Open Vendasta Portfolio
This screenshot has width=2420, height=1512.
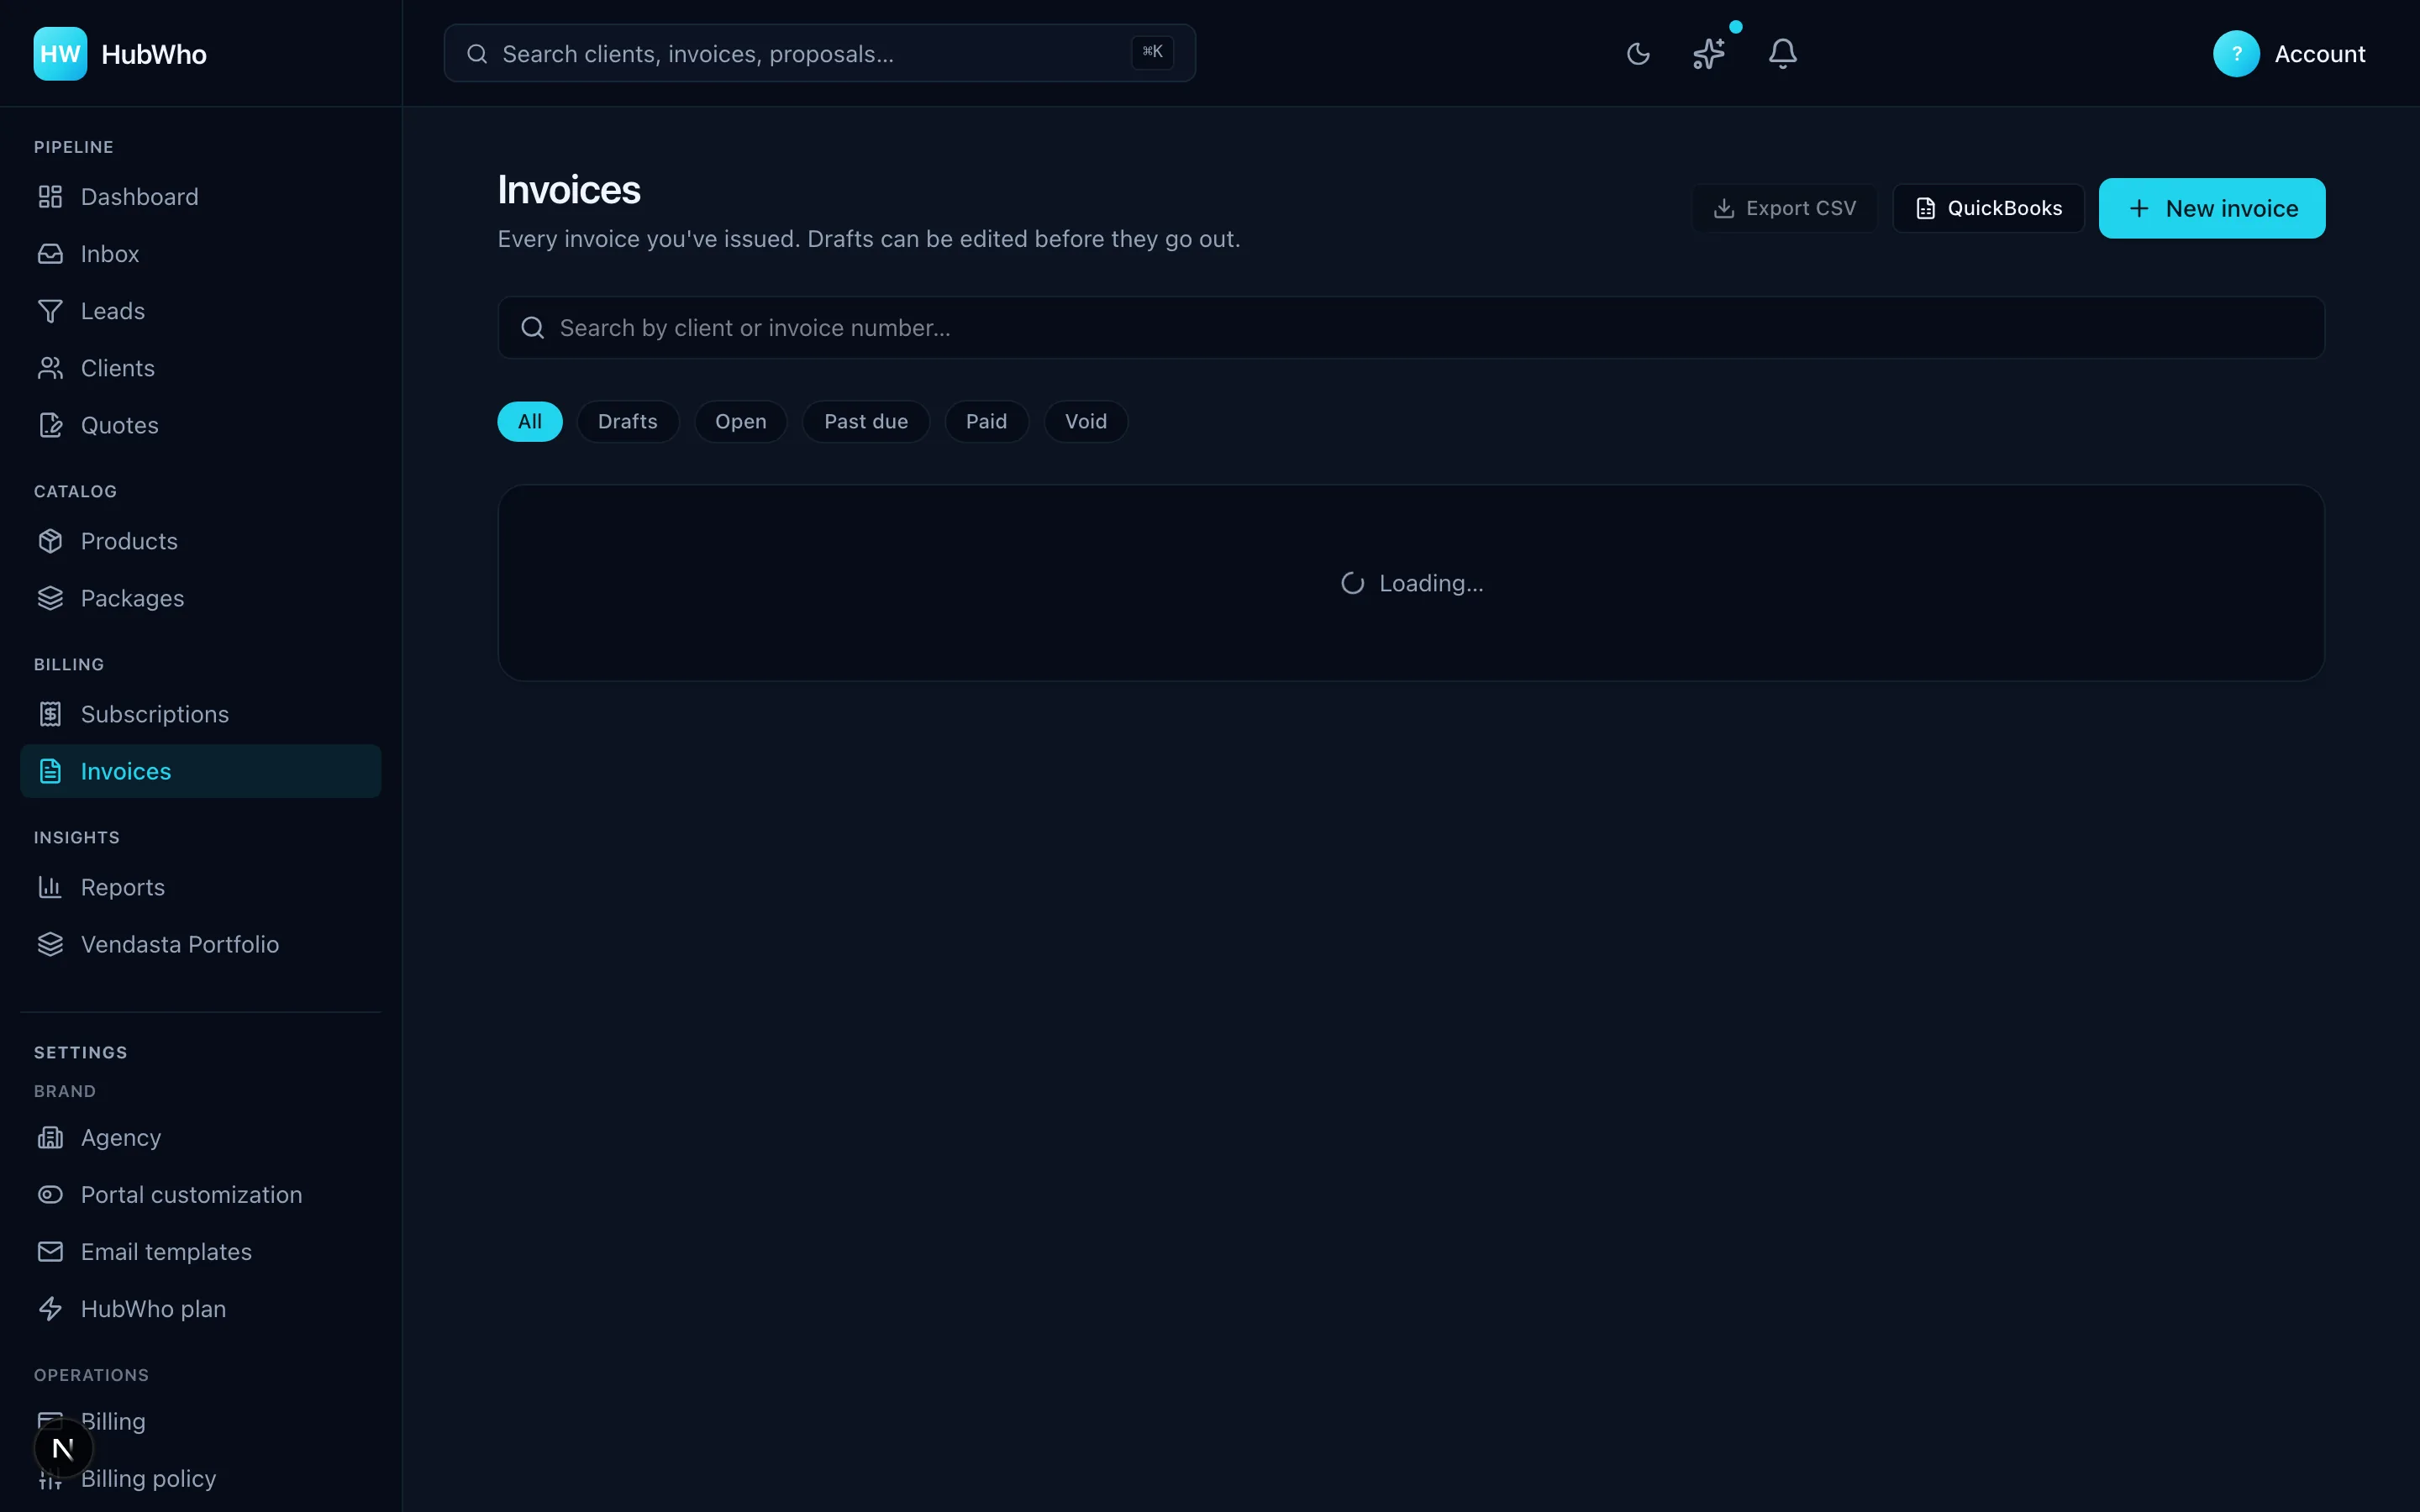pyautogui.click(x=200, y=944)
